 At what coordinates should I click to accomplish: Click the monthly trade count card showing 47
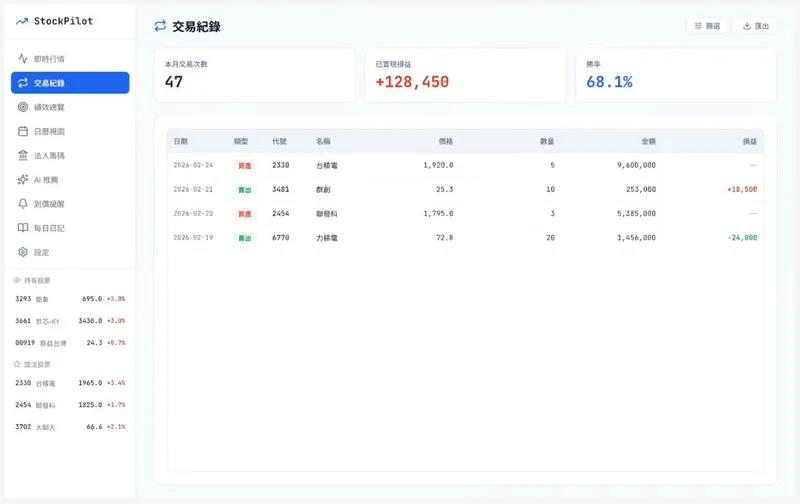255,75
